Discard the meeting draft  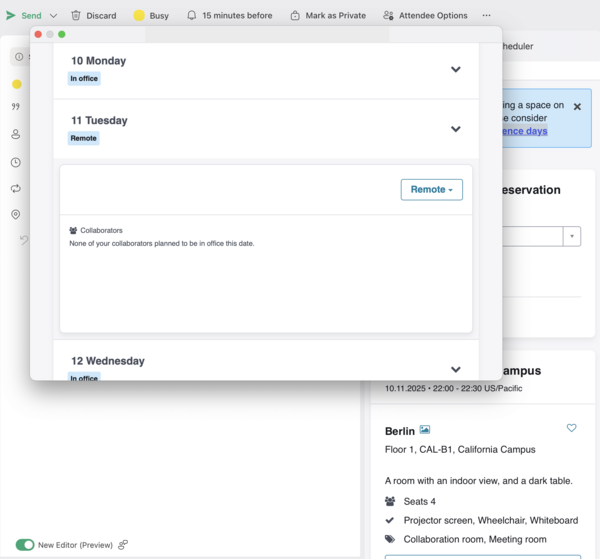click(94, 16)
